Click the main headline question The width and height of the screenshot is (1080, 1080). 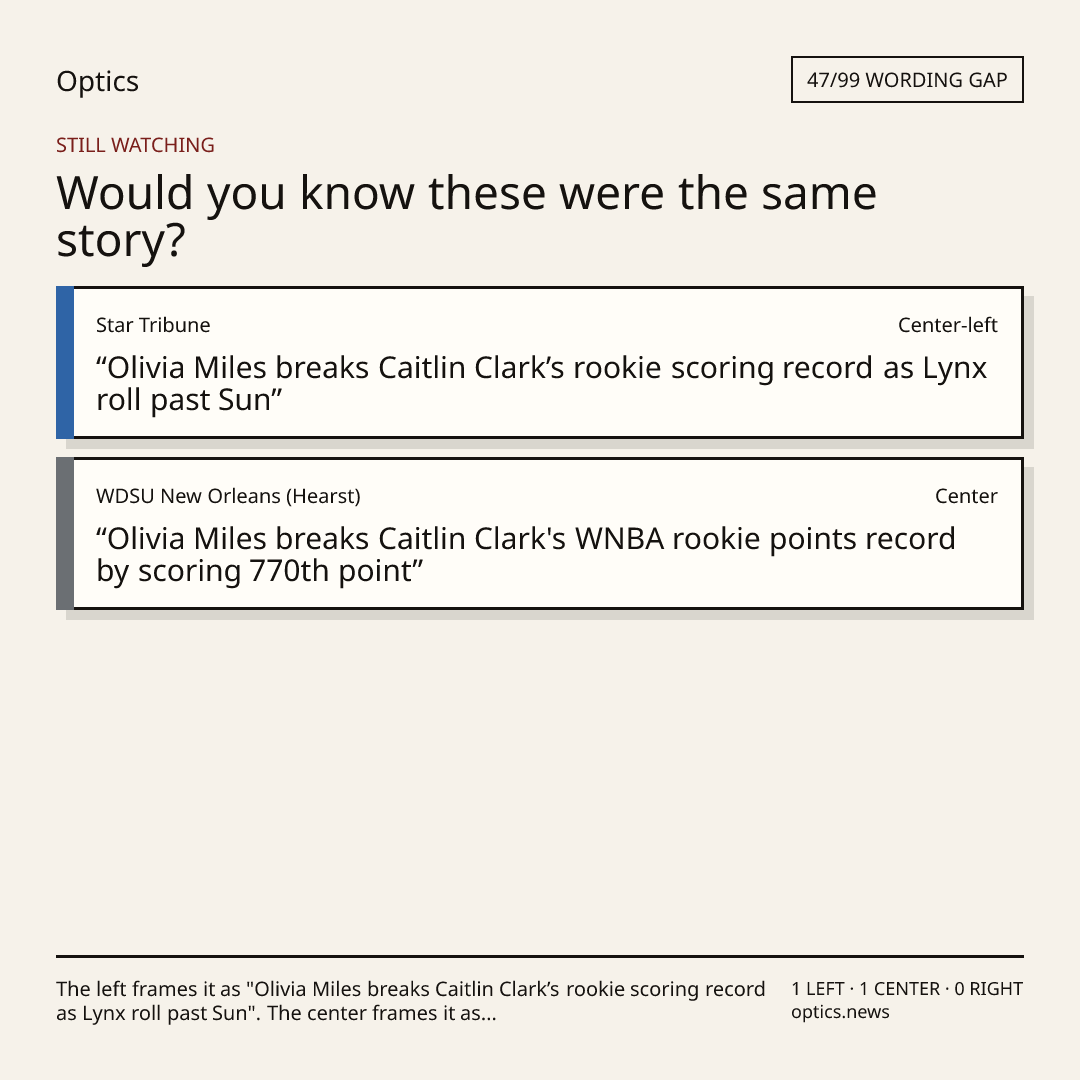click(466, 216)
